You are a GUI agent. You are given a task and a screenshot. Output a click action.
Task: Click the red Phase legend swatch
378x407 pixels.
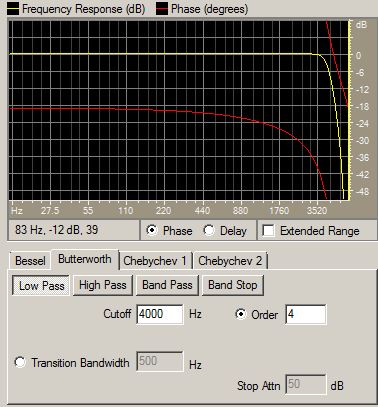(162, 9)
